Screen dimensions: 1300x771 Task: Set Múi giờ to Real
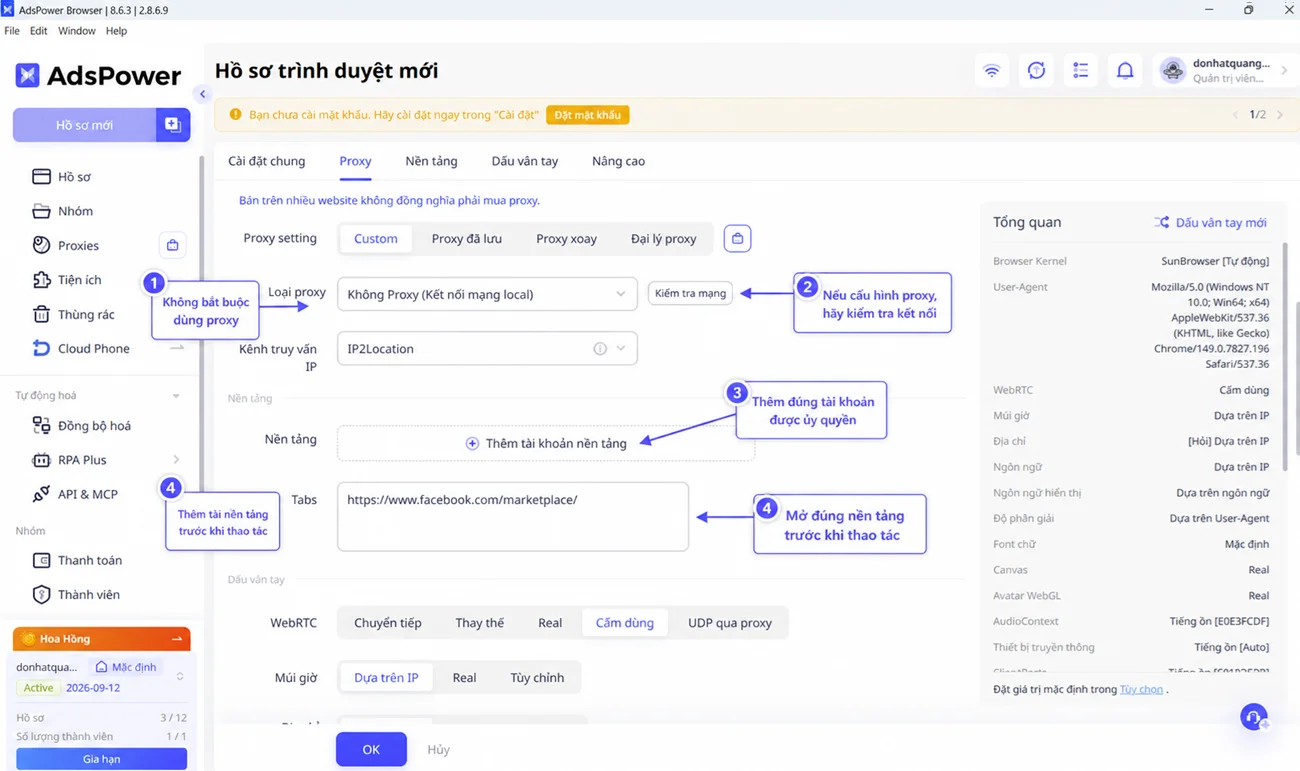(x=464, y=678)
